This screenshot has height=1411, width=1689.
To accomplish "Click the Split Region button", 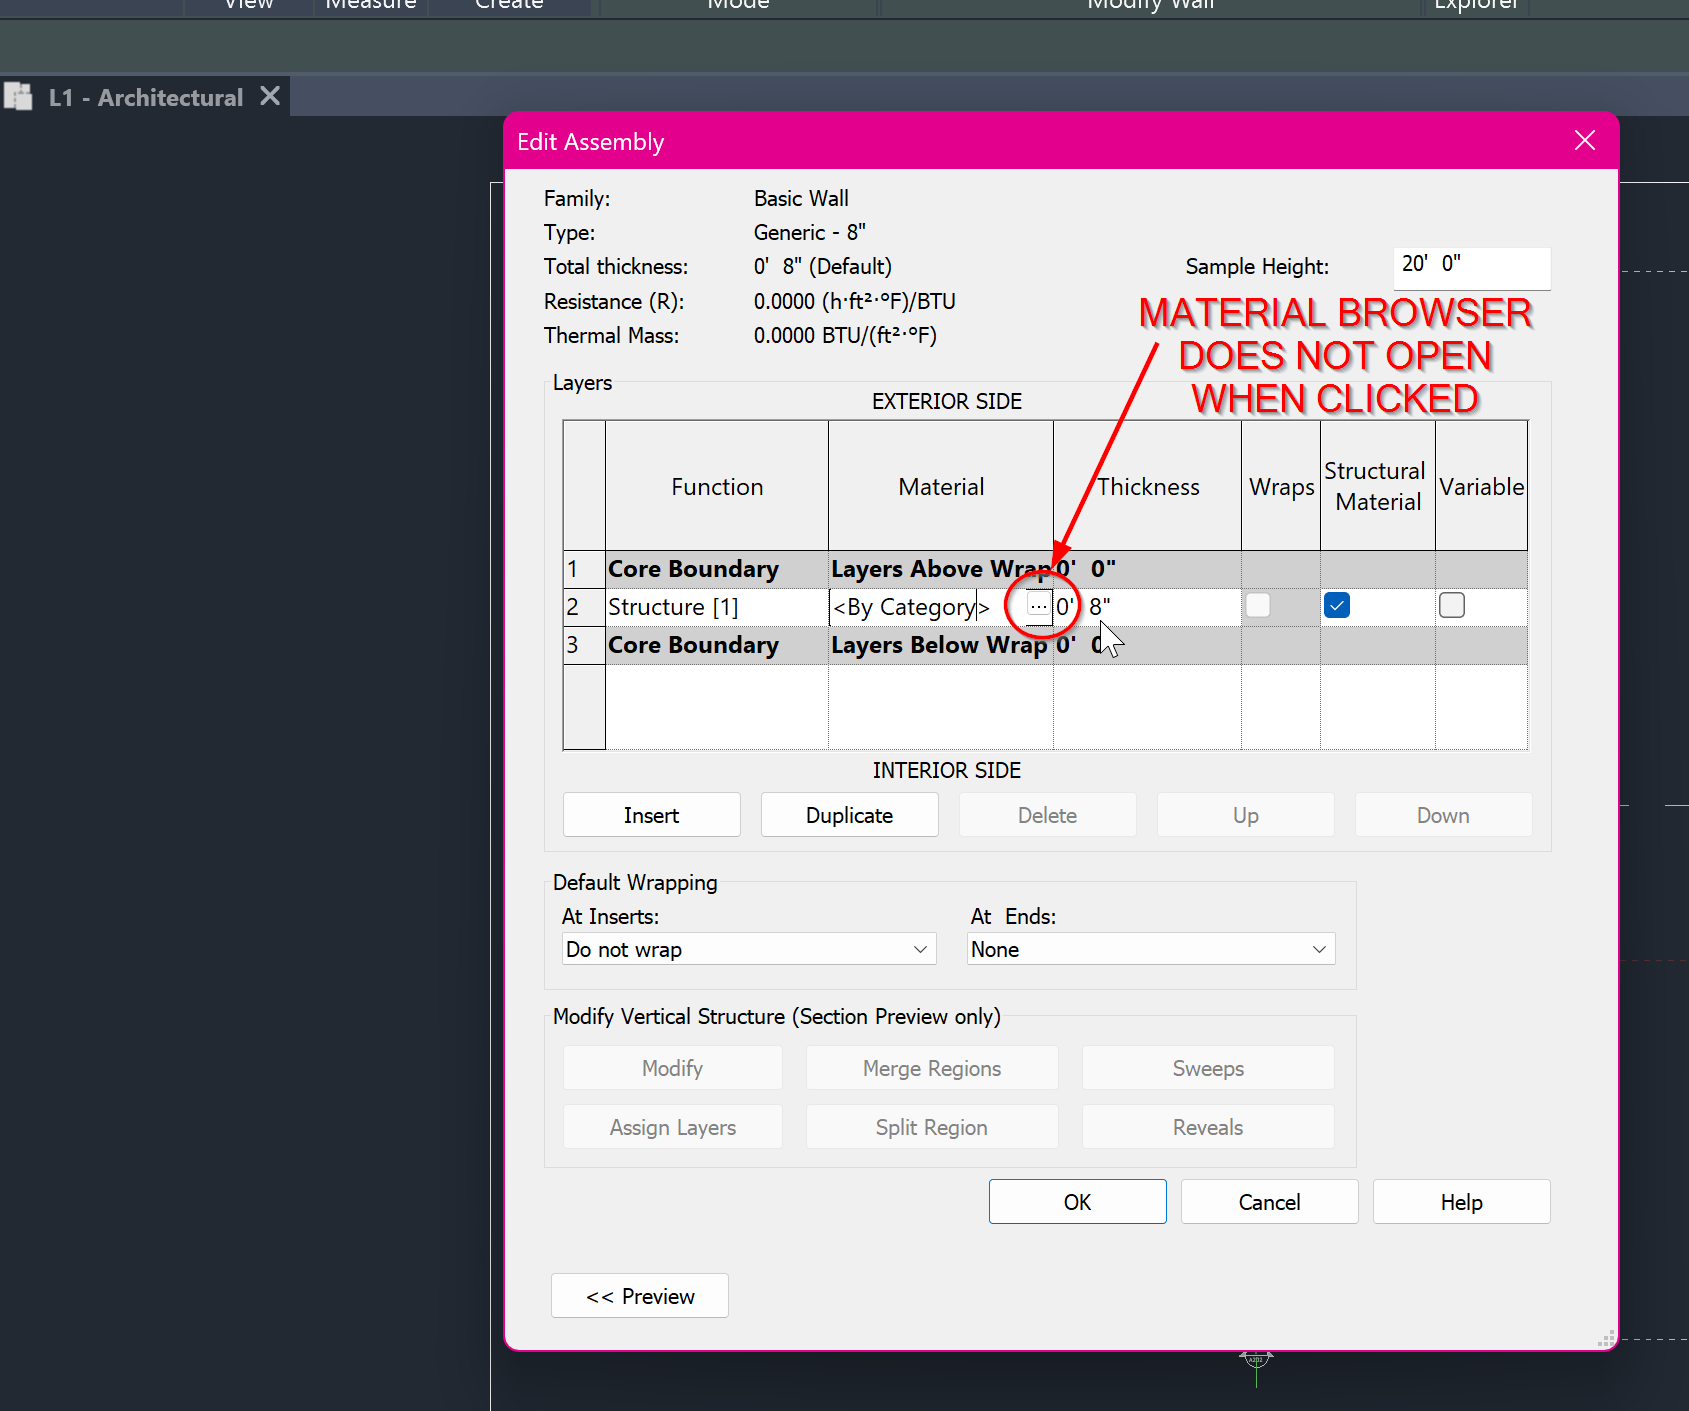I will coord(932,1127).
